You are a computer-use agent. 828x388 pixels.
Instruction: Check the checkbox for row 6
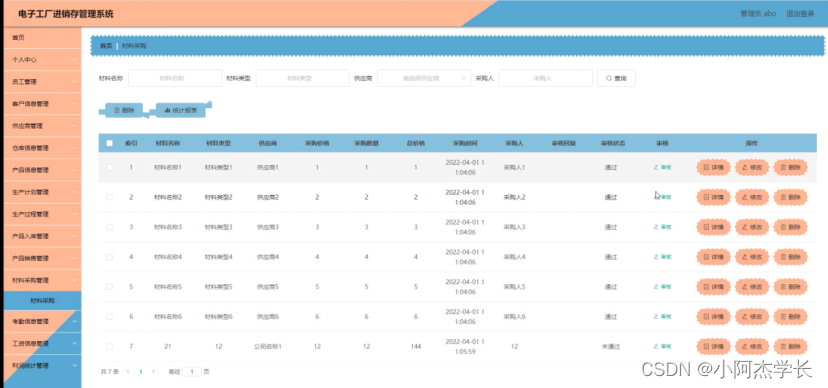[109, 317]
